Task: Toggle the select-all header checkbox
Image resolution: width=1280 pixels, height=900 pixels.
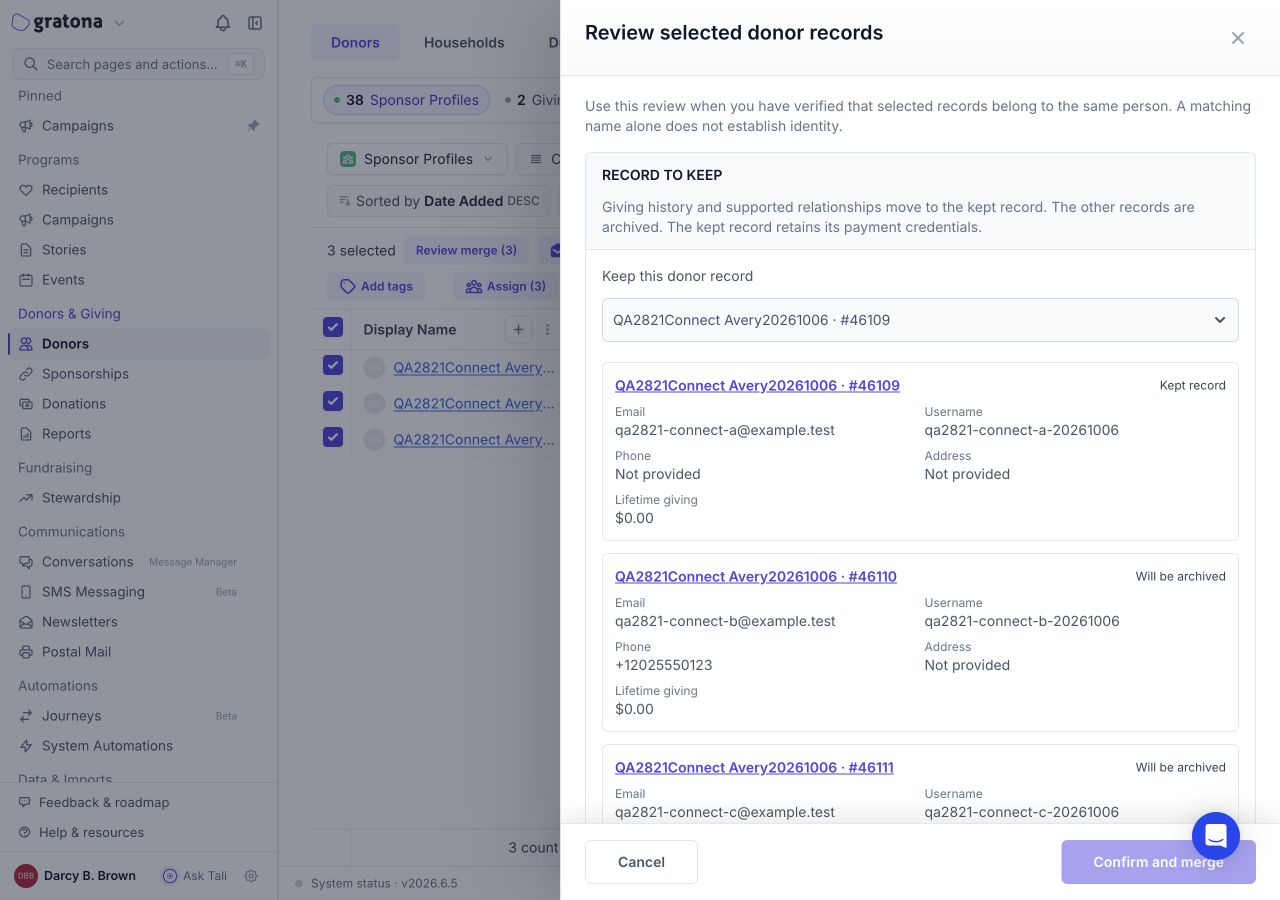Action: coord(333,327)
